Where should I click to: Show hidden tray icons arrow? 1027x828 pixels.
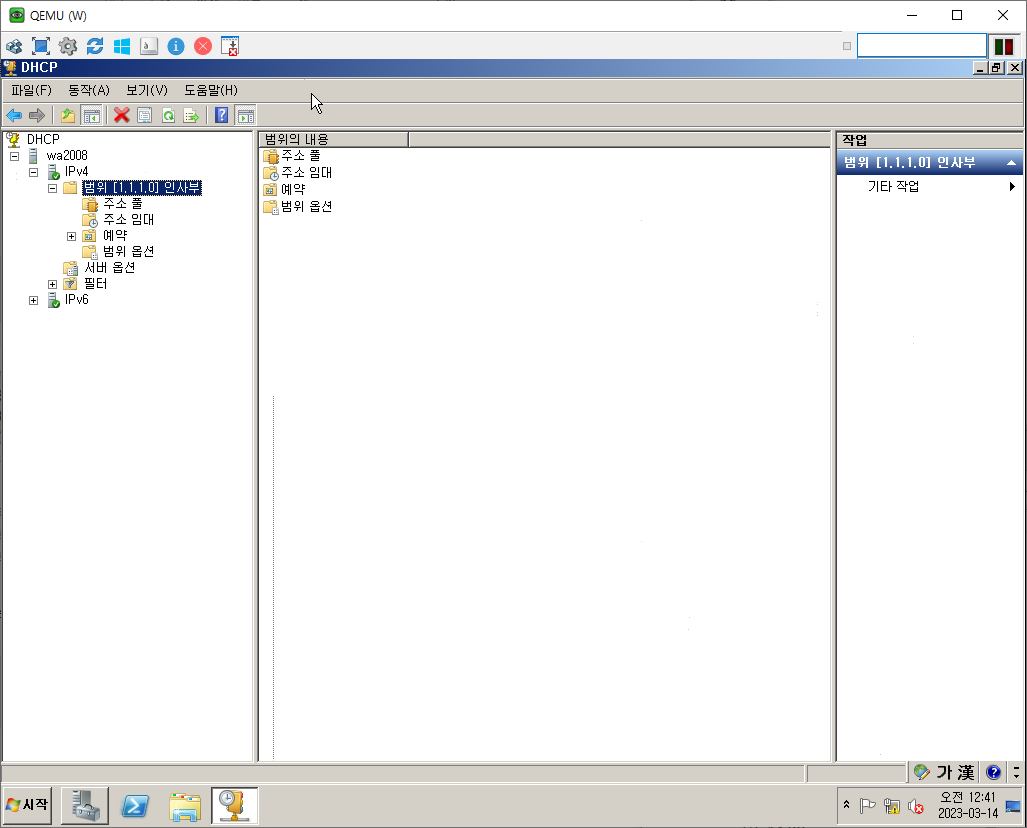pos(846,804)
